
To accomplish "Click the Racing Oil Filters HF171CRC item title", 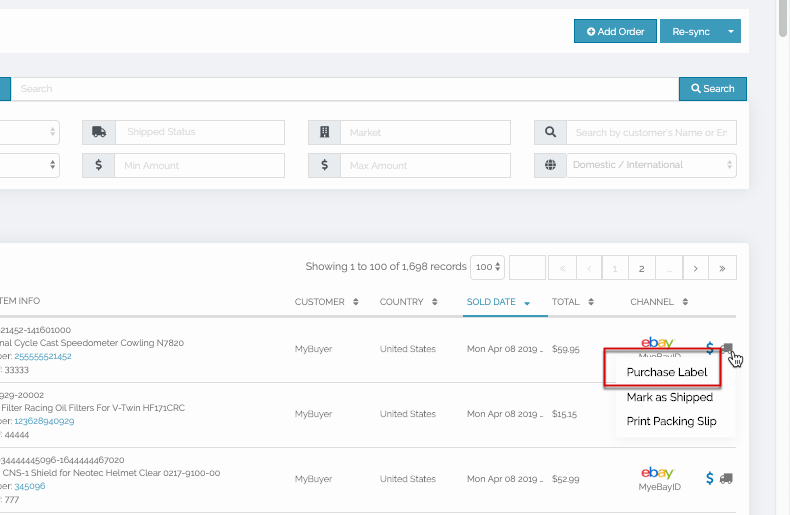I will pyautogui.click(x=93, y=408).
